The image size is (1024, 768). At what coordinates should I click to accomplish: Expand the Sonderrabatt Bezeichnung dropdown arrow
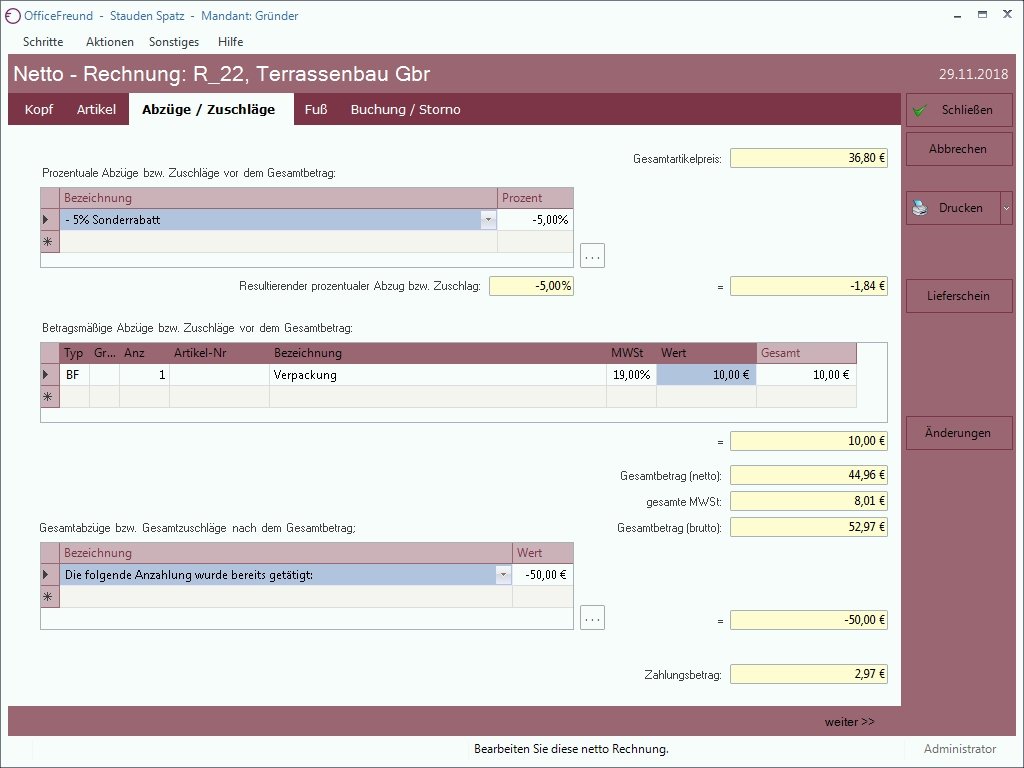(x=488, y=220)
